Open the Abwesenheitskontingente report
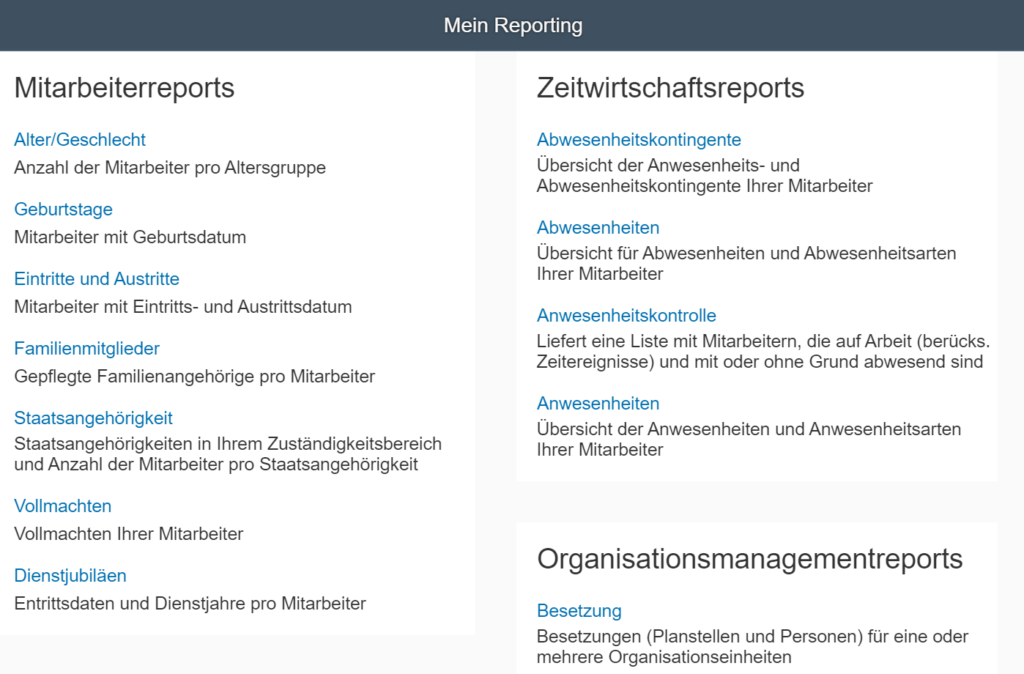This screenshot has height=674, width=1024. 639,140
